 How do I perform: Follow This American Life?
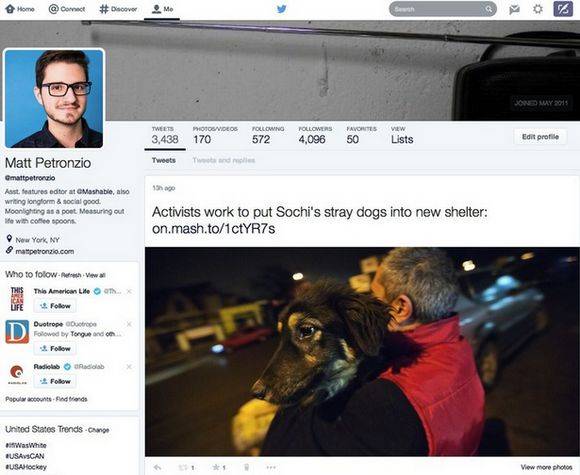[55, 306]
